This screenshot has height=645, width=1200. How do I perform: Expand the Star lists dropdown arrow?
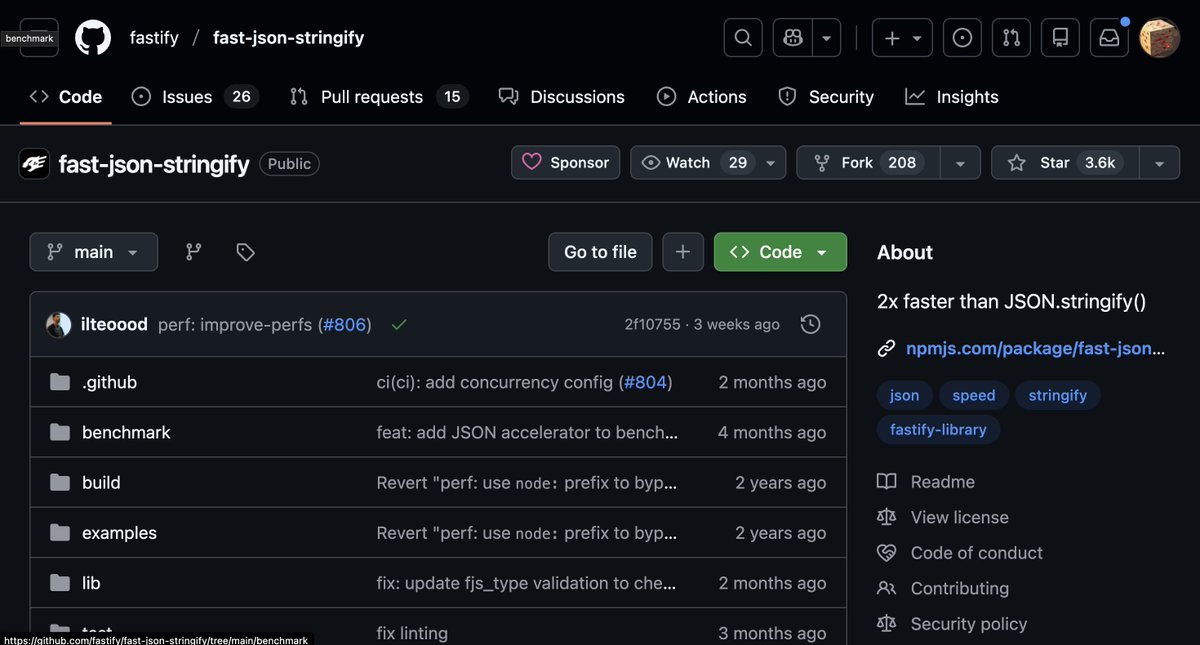[1160, 162]
